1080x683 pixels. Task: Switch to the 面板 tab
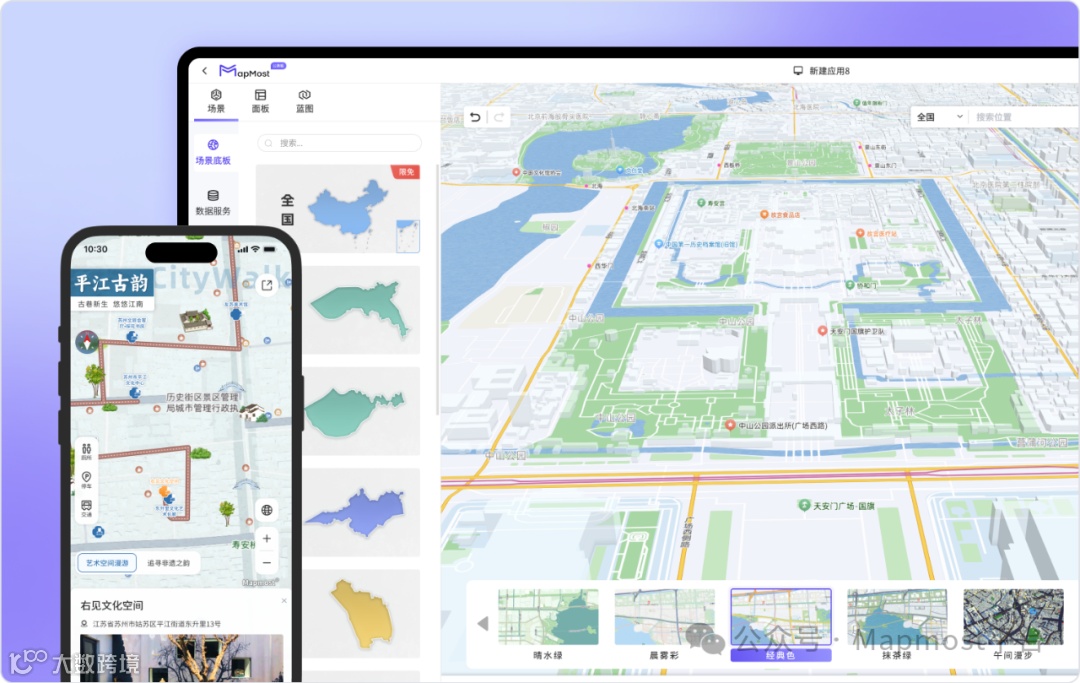(260, 101)
